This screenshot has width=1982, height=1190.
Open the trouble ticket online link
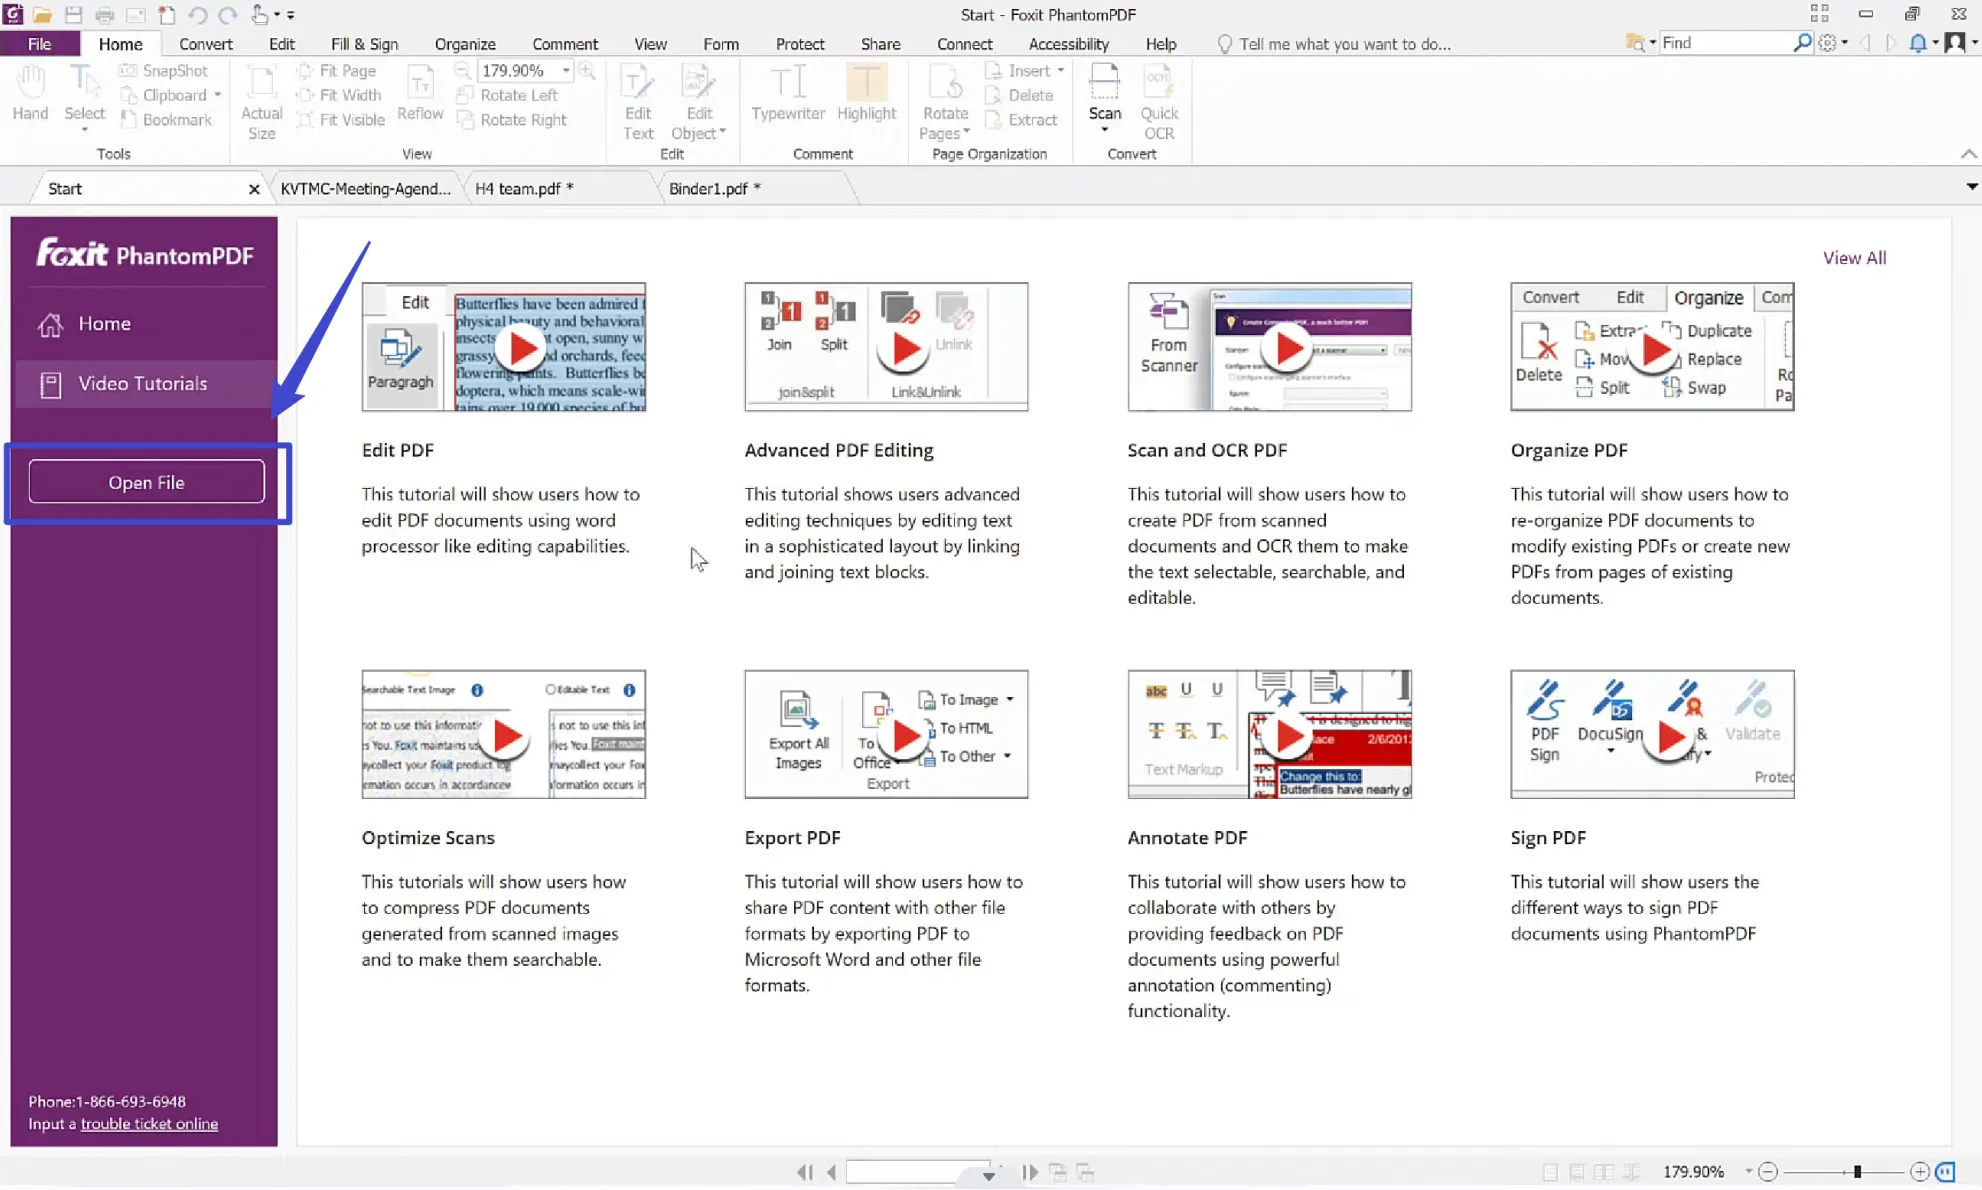coord(149,1124)
